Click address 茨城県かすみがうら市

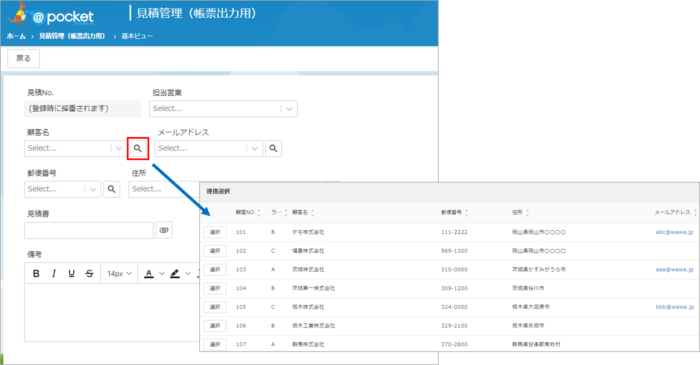[539, 270]
